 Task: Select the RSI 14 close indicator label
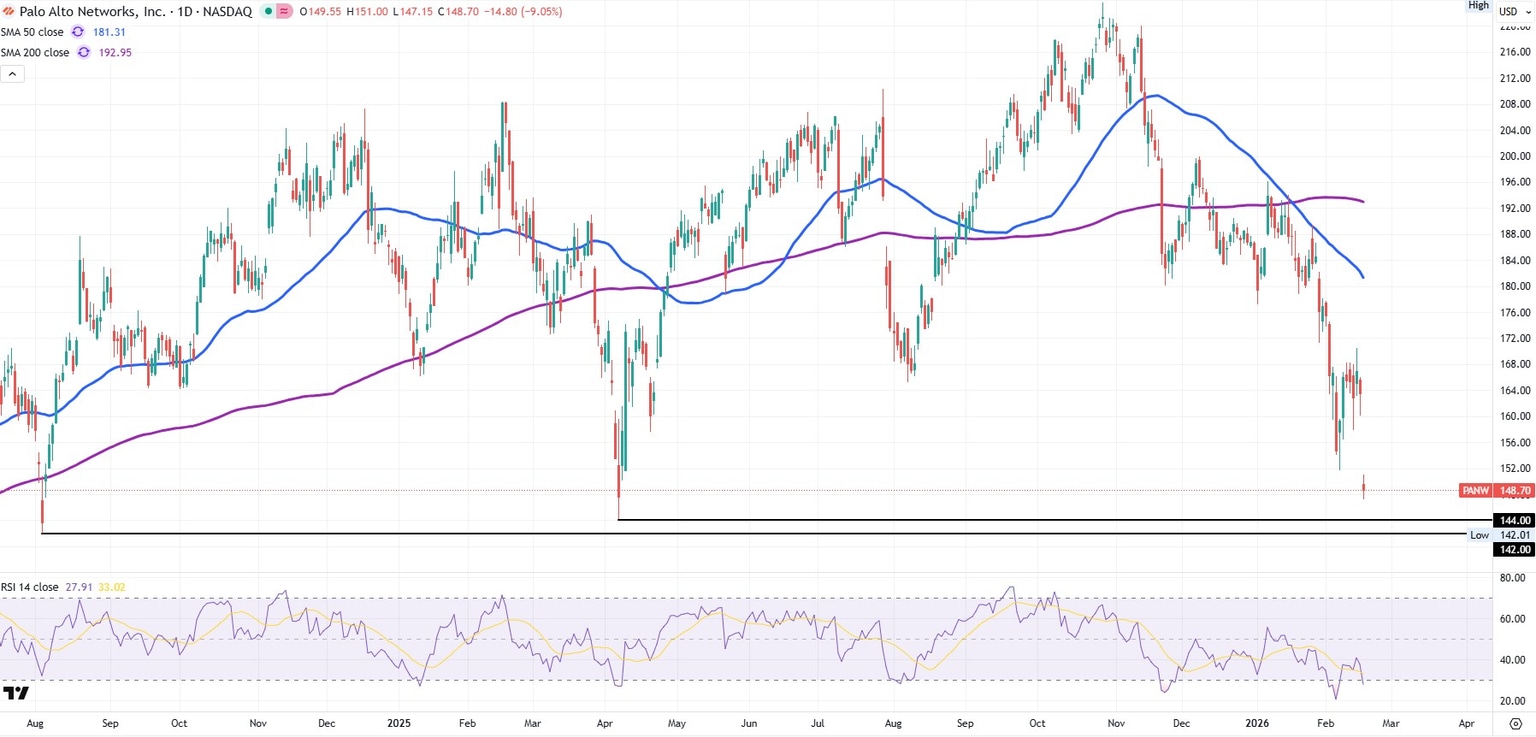click(x=32, y=586)
